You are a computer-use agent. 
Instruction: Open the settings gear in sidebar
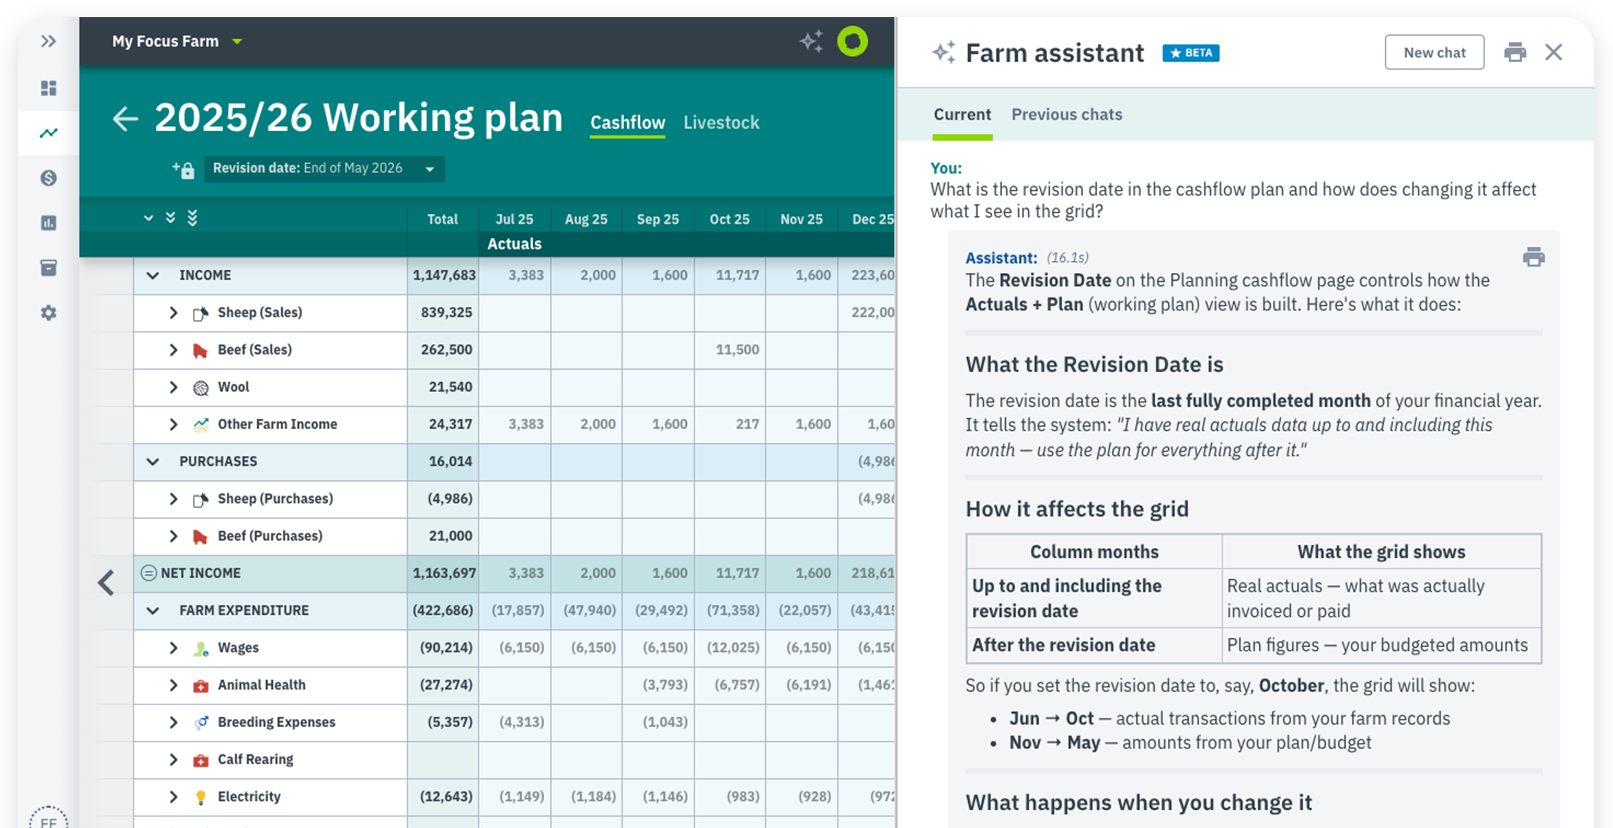point(48,313)
